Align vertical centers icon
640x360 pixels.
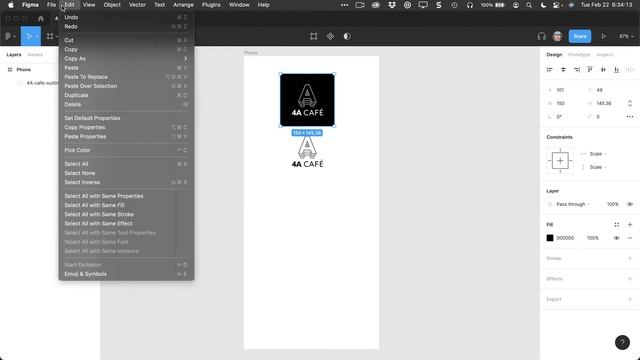click(603, 70)
